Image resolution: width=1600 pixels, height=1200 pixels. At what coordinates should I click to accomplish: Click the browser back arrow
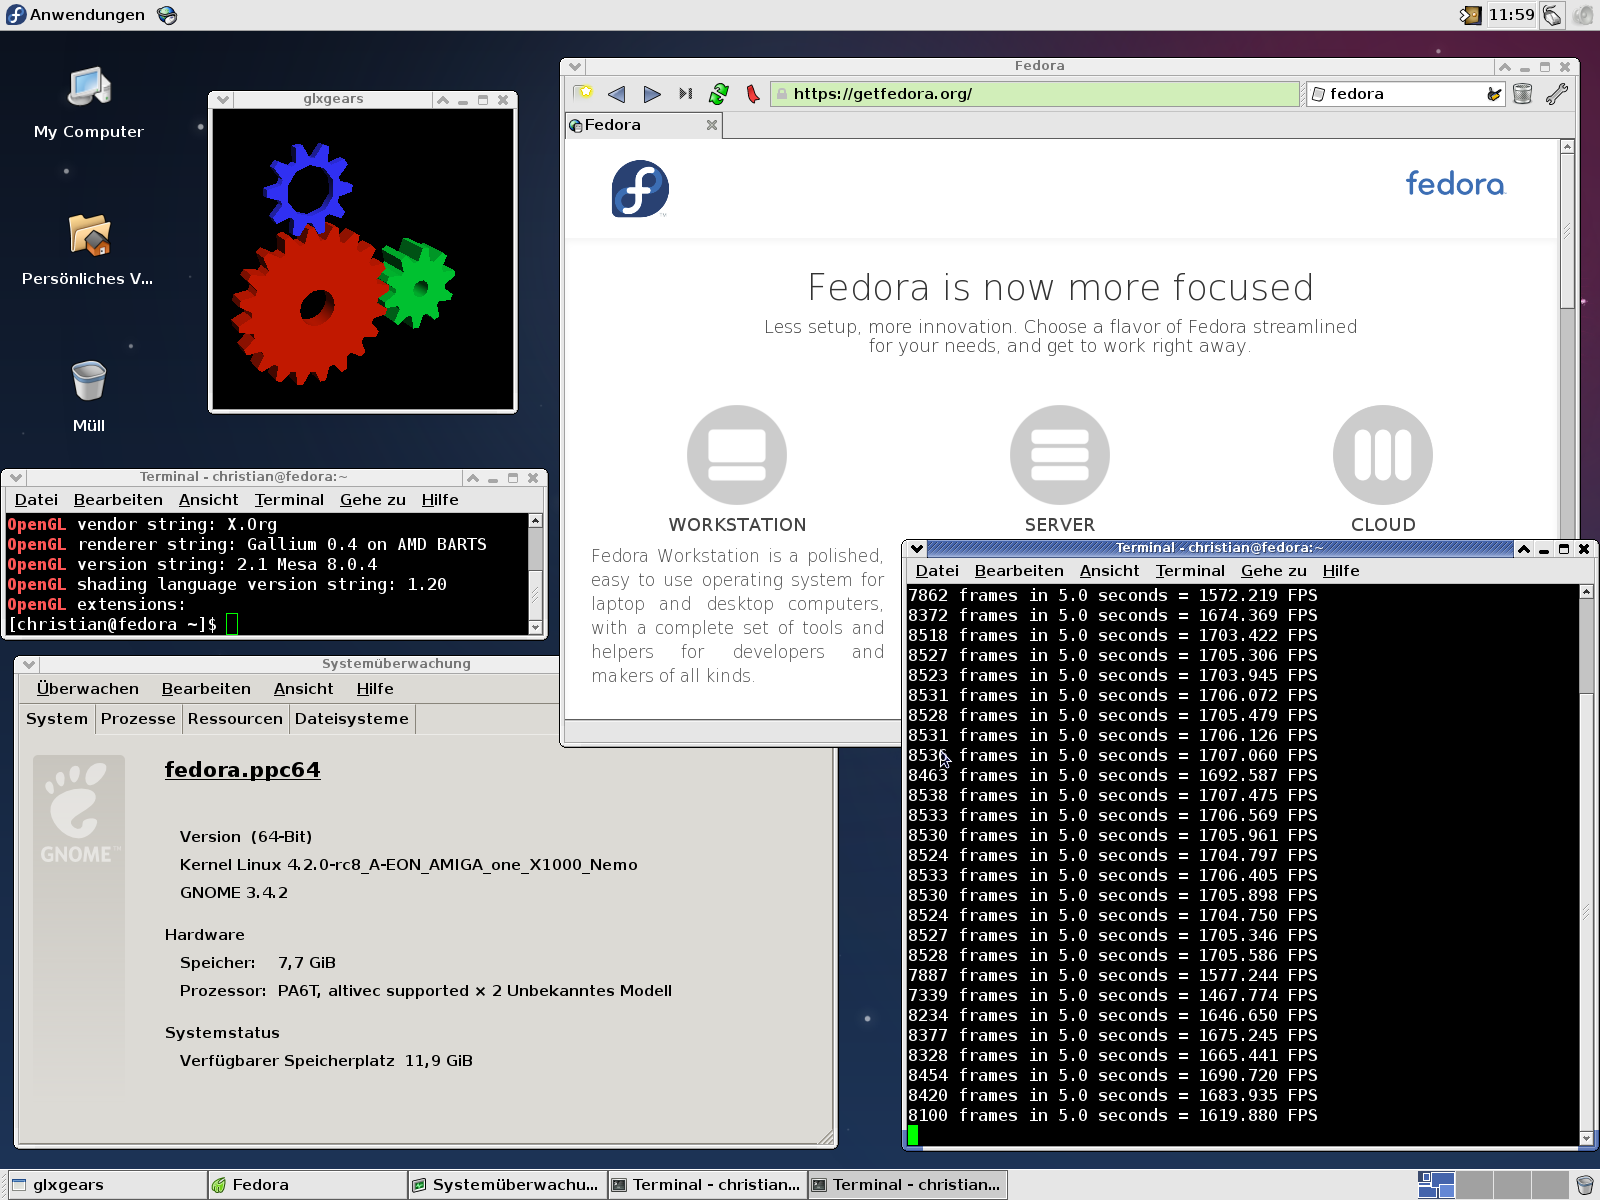click(x=616, y=94)
